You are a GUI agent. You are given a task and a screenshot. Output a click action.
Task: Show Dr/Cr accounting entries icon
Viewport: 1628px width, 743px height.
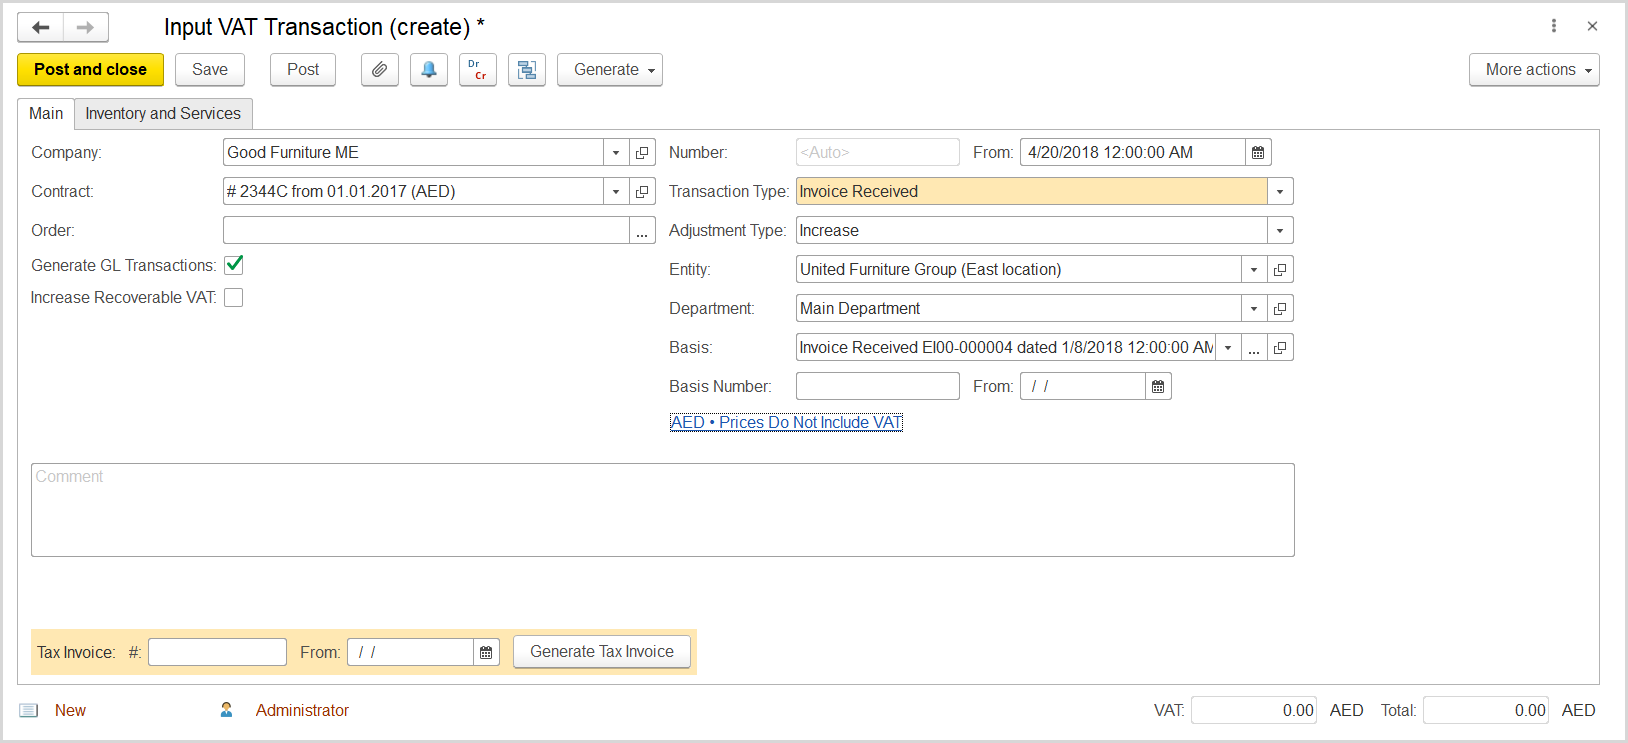pos(478,70)
